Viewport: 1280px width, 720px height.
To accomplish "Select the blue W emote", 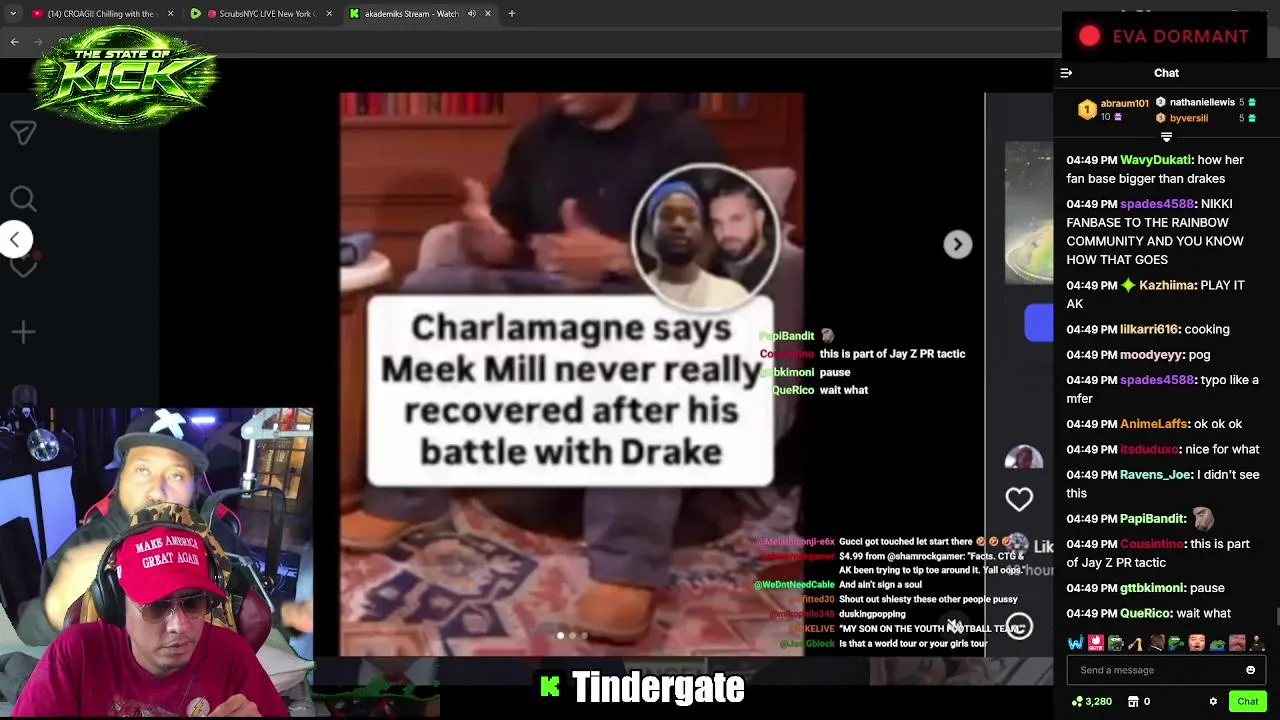I will [x=1075, y=643].
